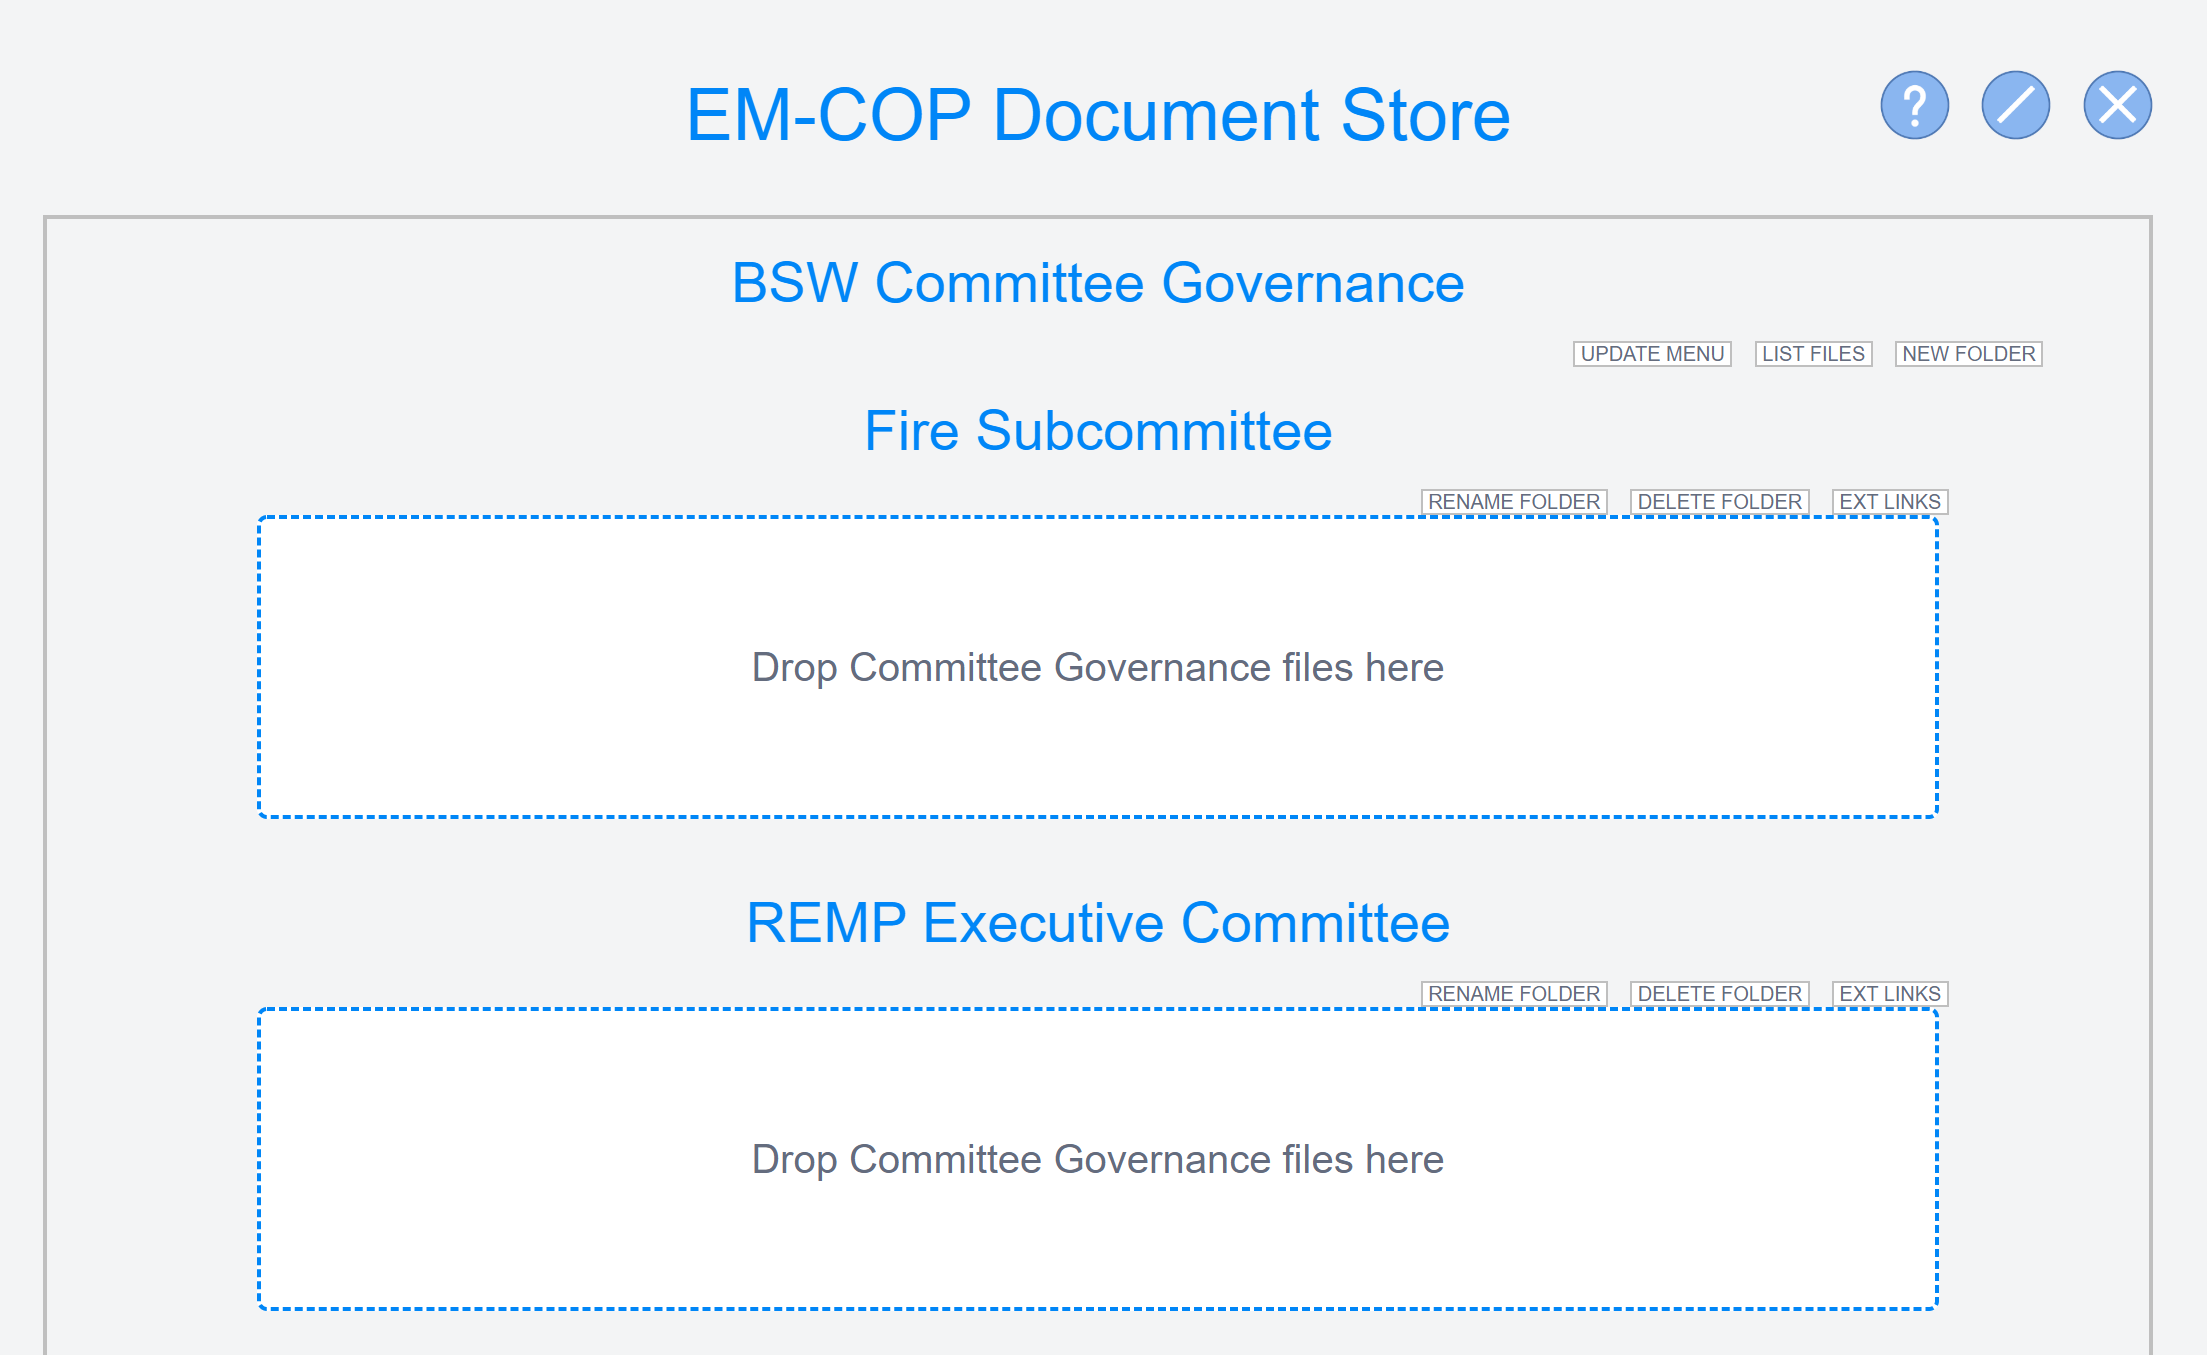The image size is (2207, 1355).
Task: Rename the Fire Subcommittee folder
Action: click(x=1514, y=502)
